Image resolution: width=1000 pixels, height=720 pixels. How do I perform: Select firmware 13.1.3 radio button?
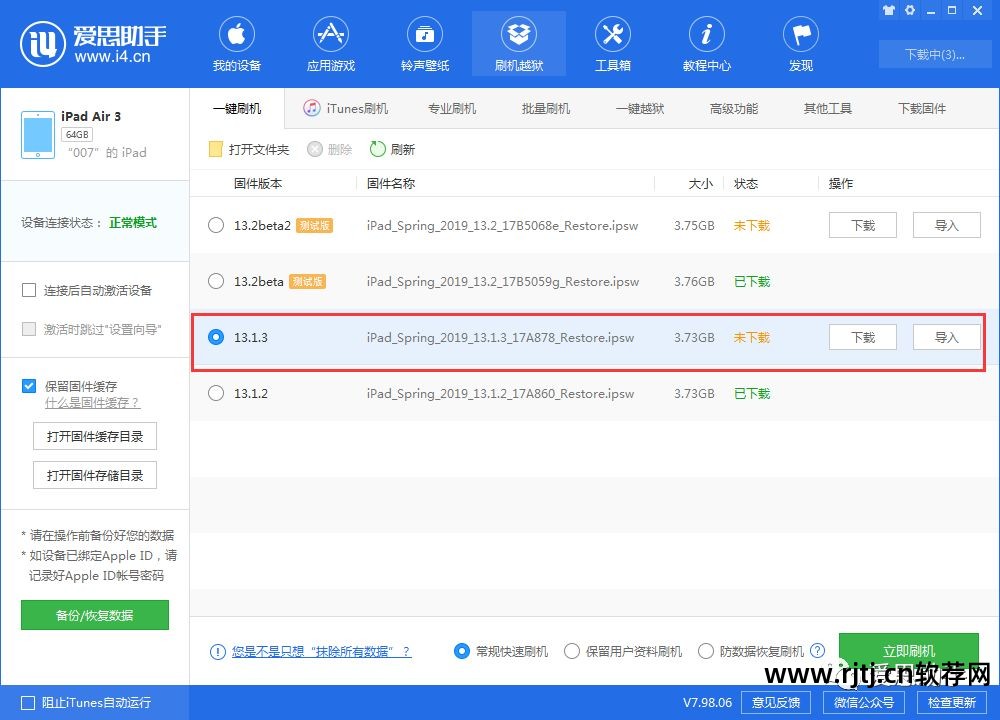pyautogui.click(x=216, y=337)
